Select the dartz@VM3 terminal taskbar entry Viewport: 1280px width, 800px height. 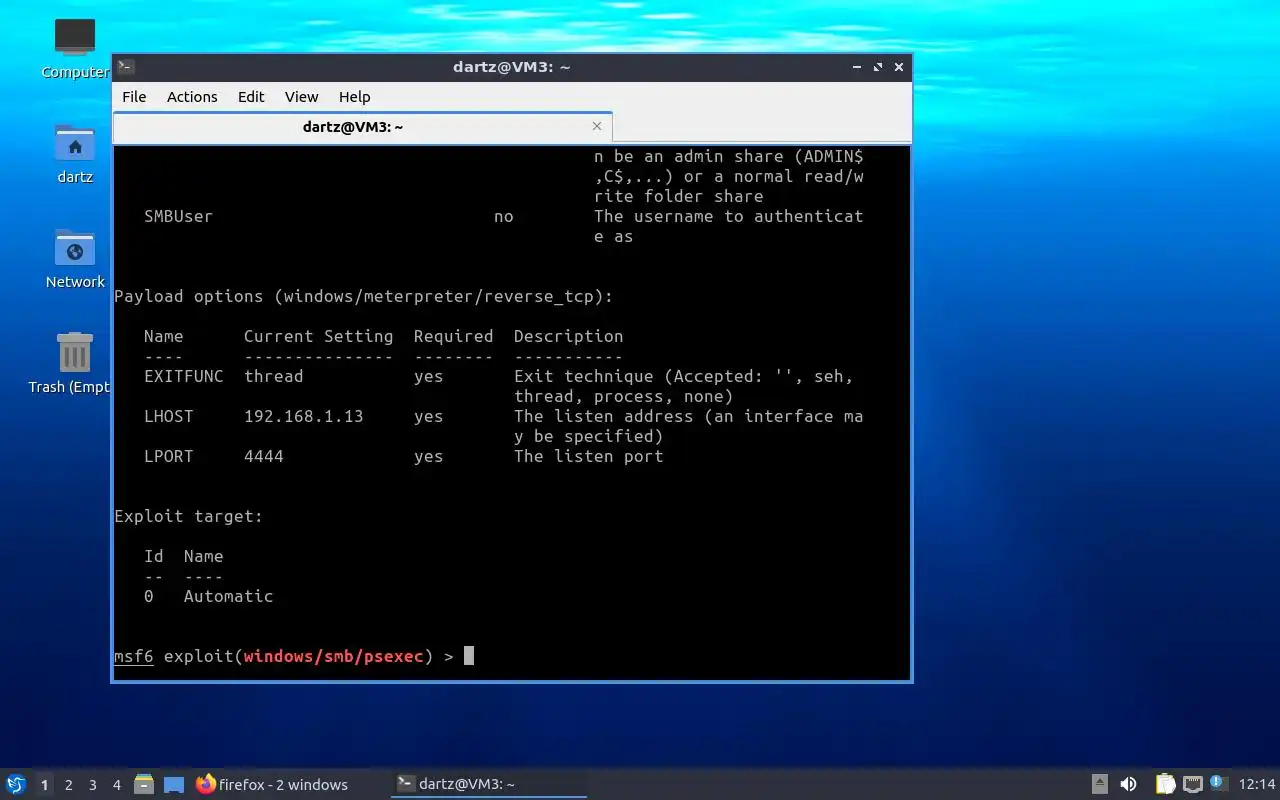(487, 785)
